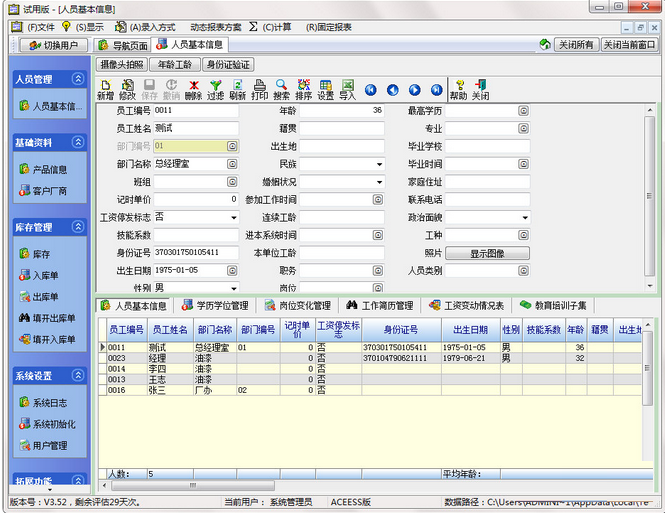Screen dimensions: 665x513
Task: Open 用户管理 in the sidebar
Action: [43, 445]
